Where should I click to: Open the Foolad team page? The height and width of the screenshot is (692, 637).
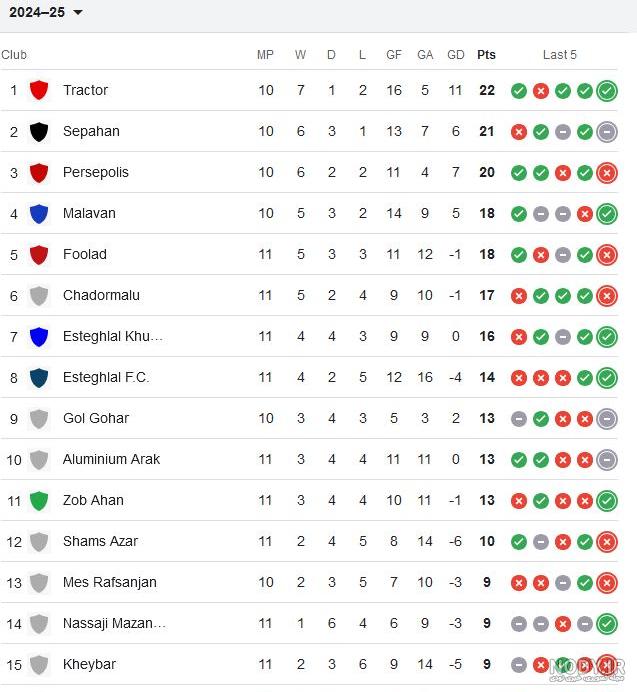pyautogui.click(x=85, y=254)
